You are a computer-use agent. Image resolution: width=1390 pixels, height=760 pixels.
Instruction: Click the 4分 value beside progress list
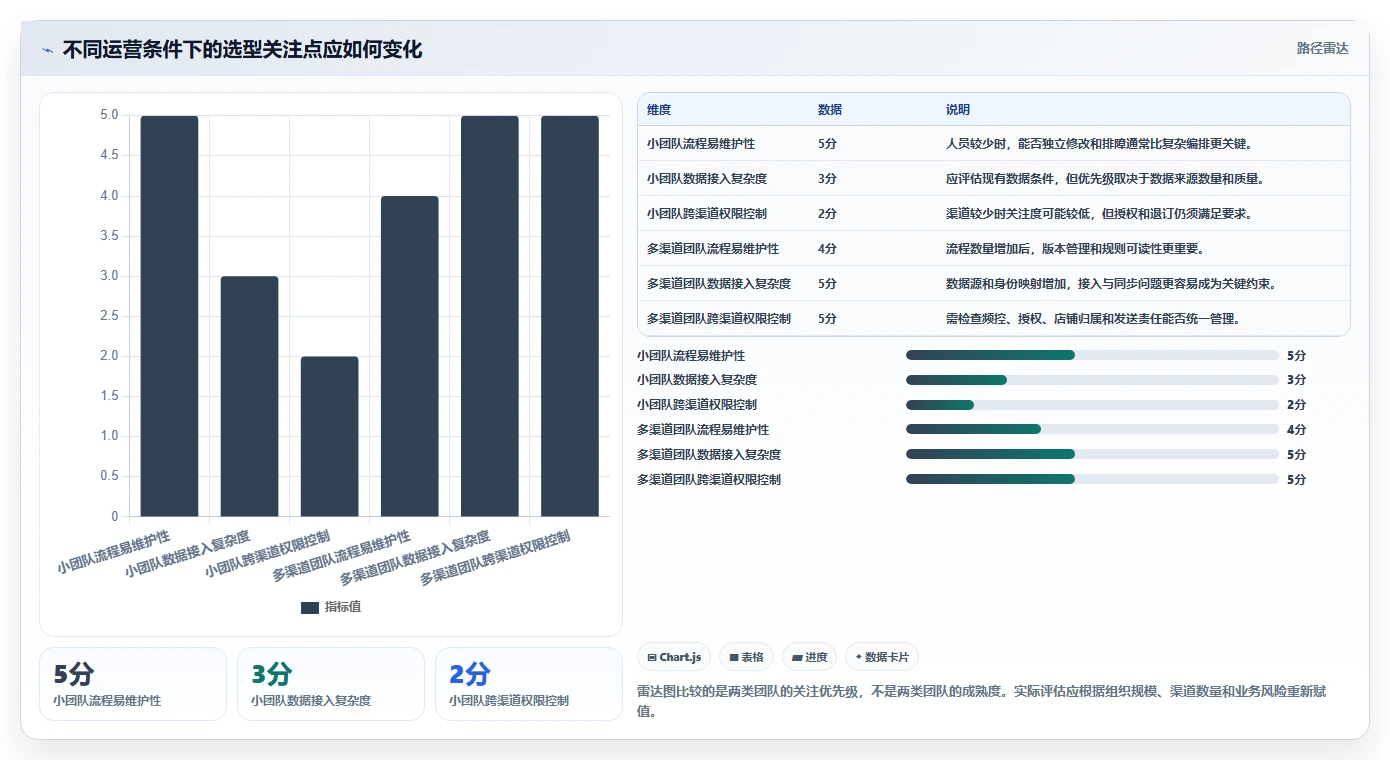tap(1296, 430)
